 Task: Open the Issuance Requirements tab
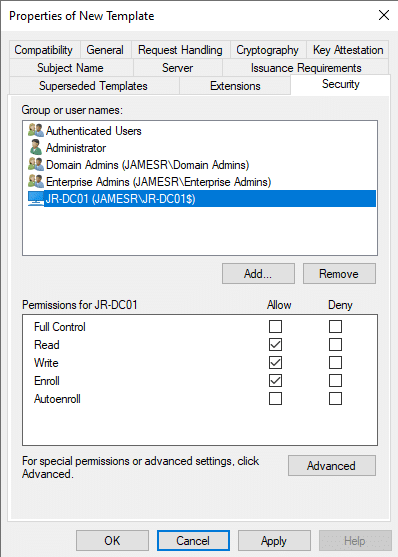click(306, 67)
